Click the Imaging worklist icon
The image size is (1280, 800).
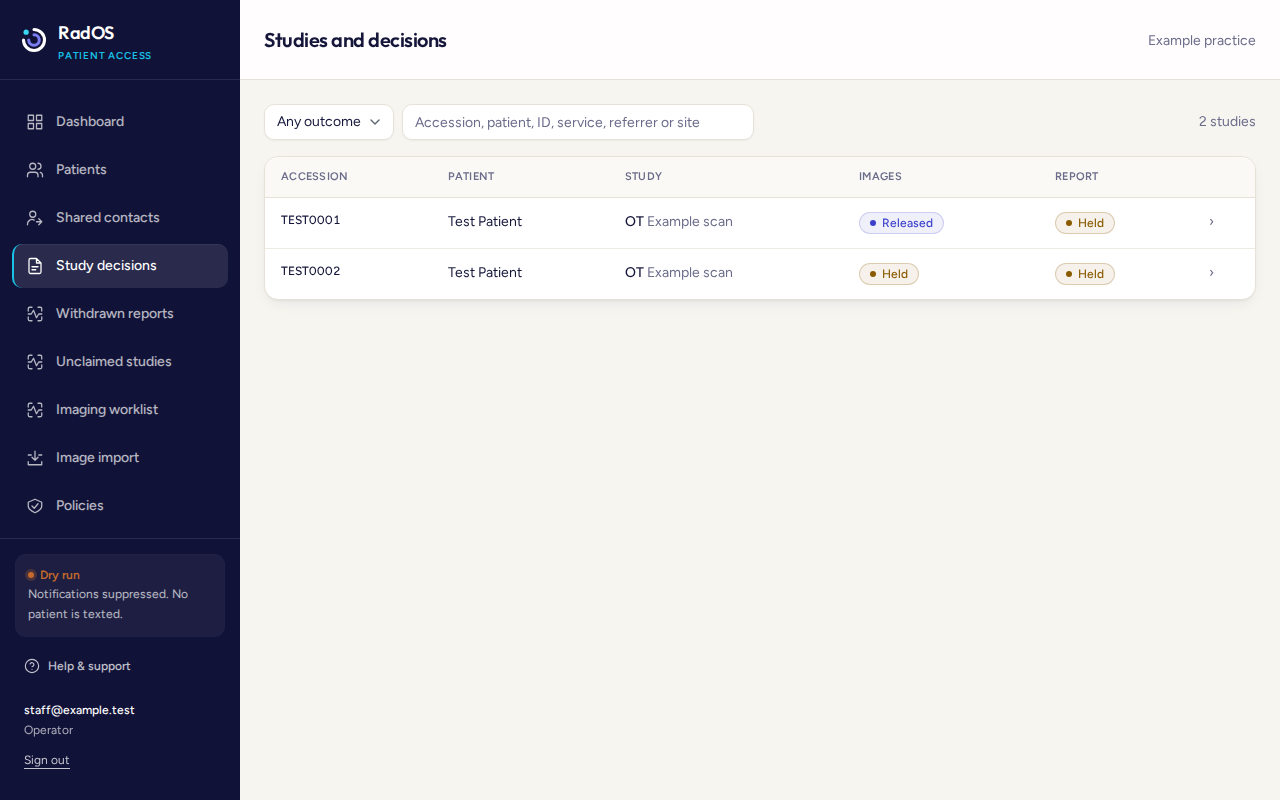[x=35, y=410]
